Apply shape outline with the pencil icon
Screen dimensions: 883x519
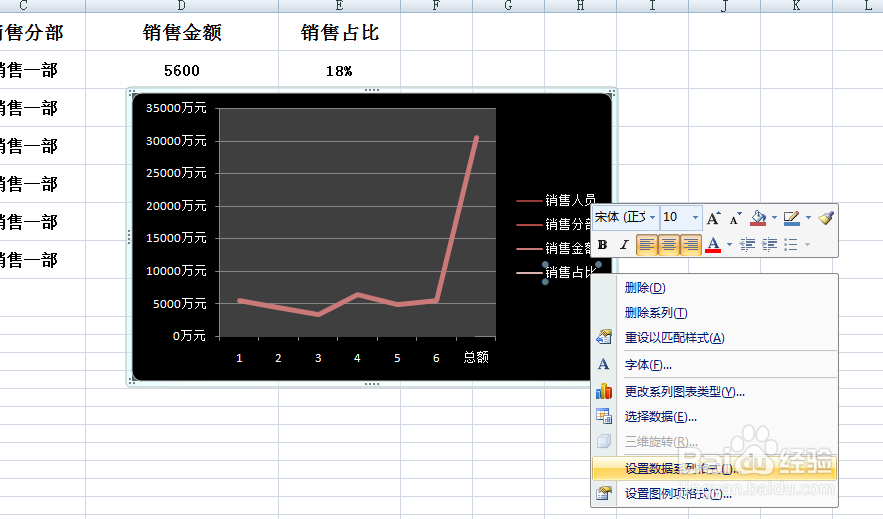pos(792,218)
